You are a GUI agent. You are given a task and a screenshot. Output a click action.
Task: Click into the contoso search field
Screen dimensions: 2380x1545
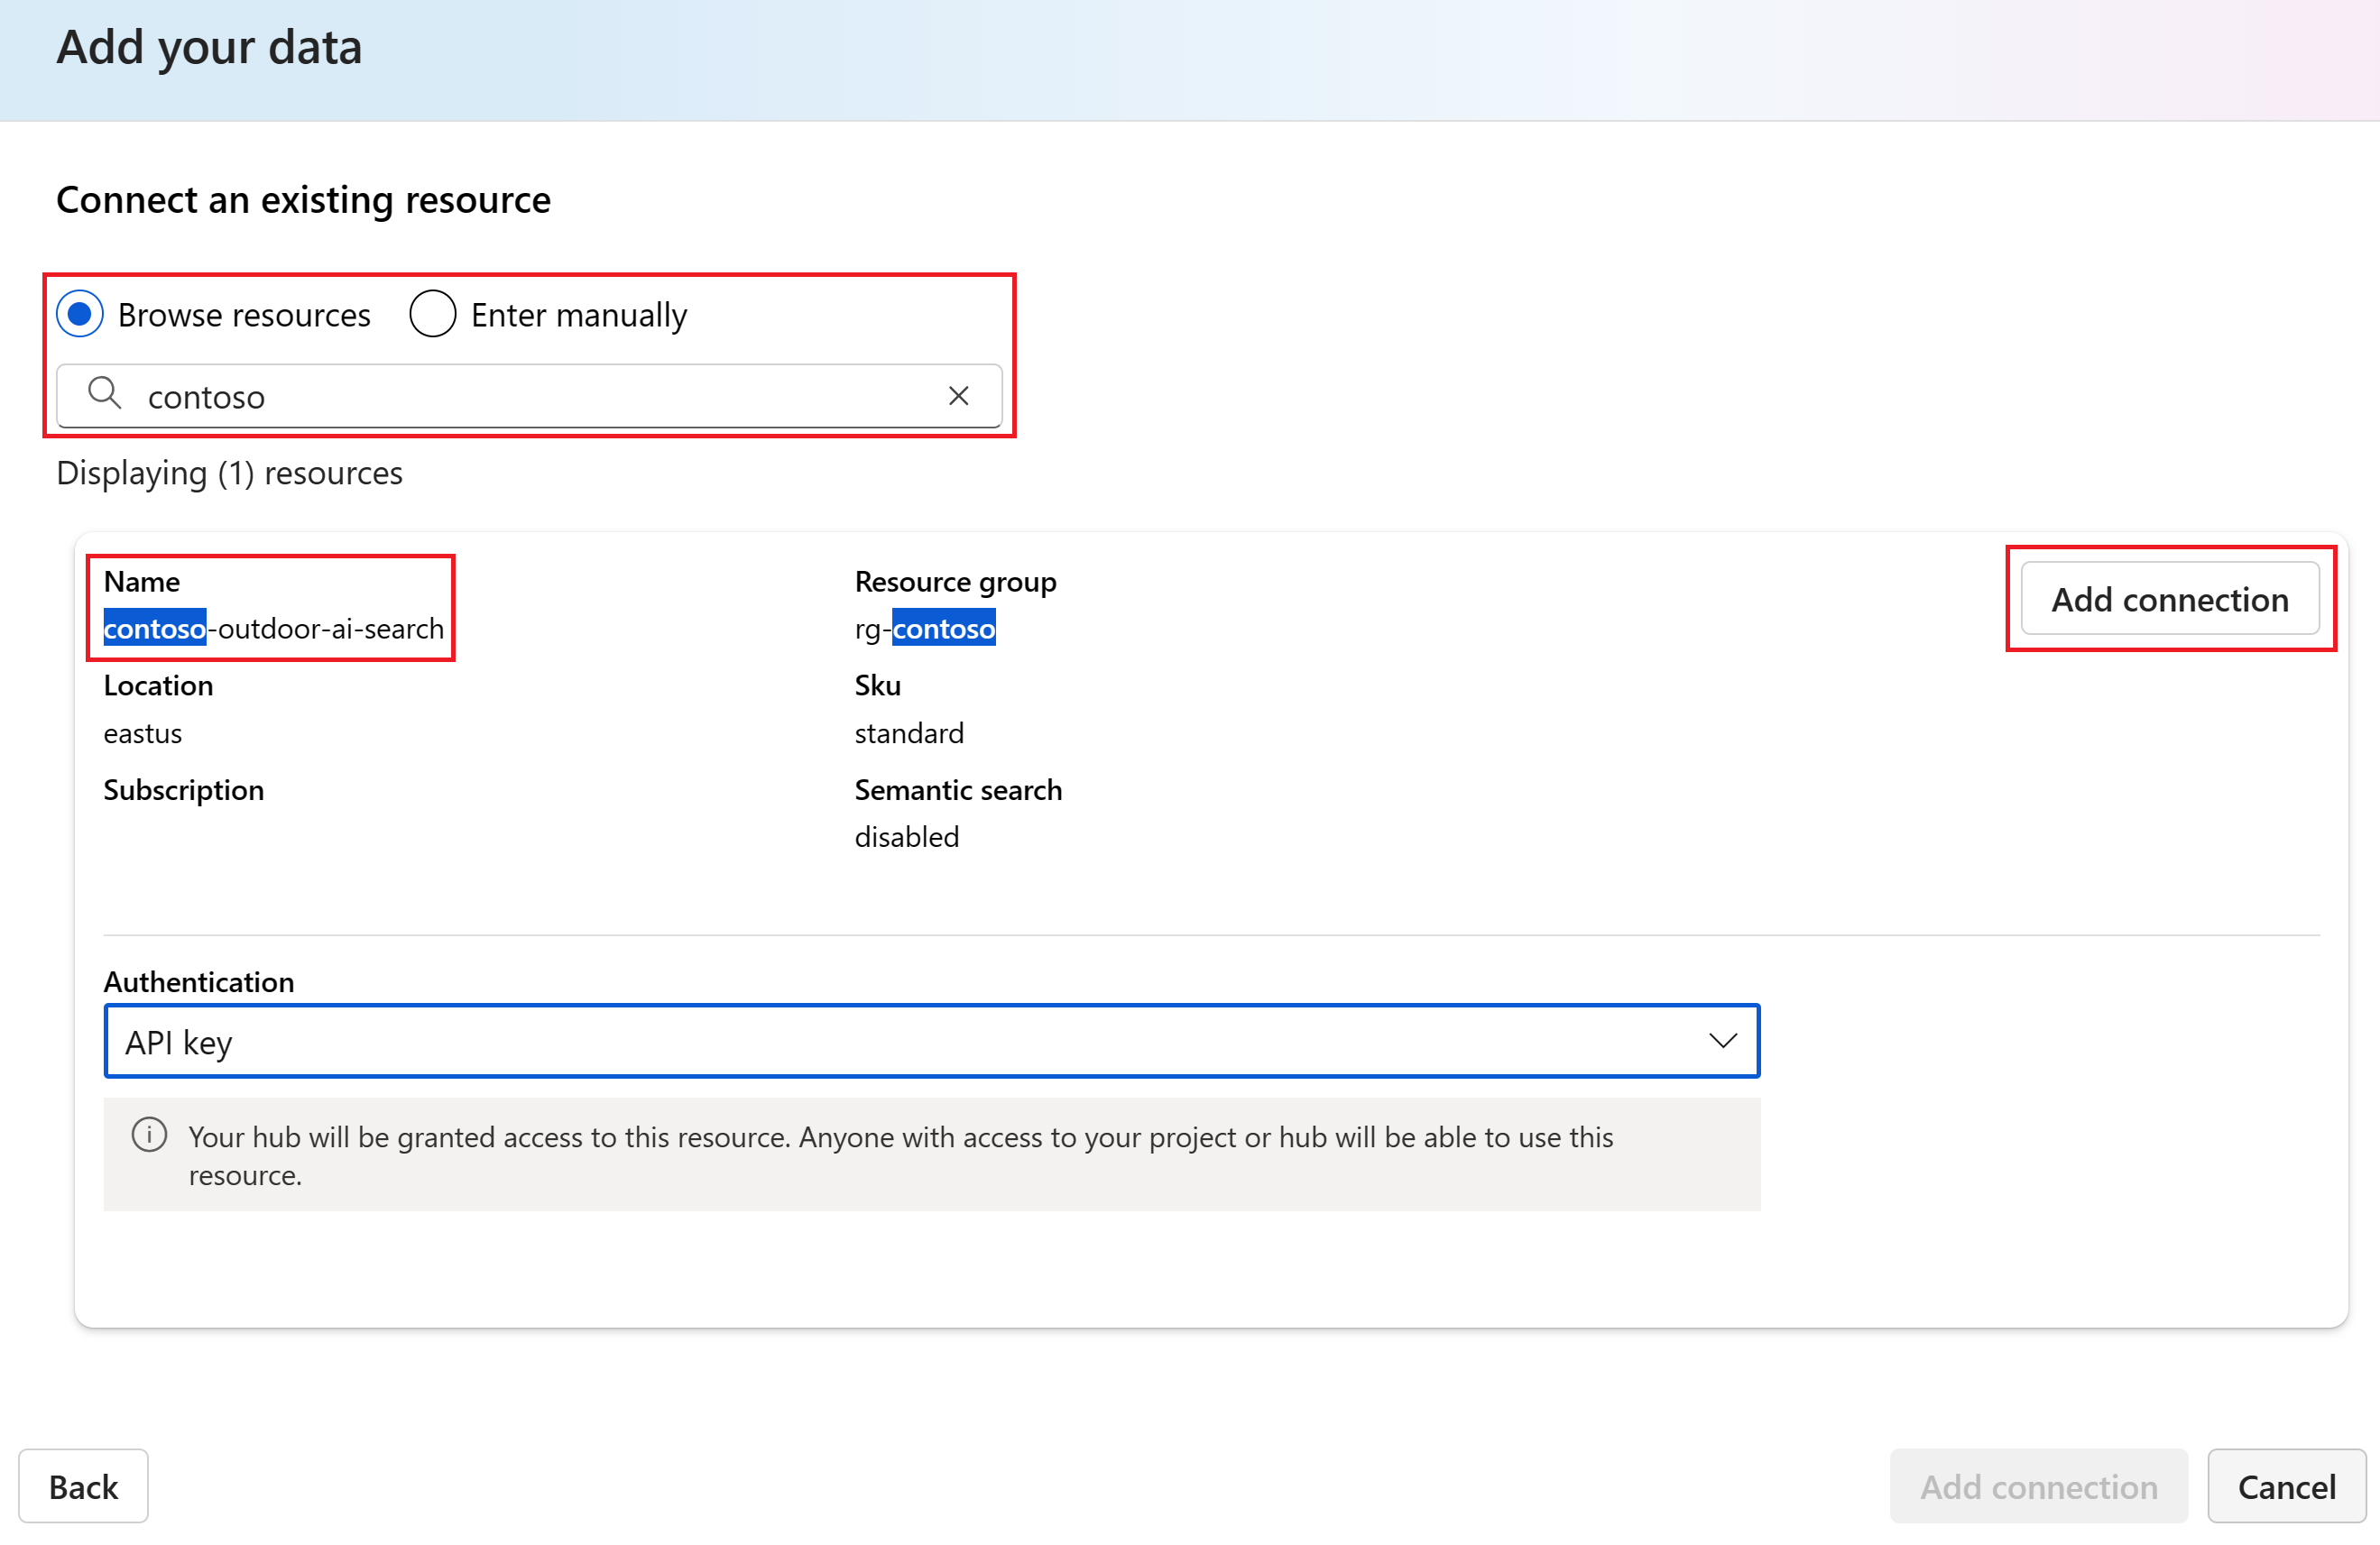(x=529, y=396)
